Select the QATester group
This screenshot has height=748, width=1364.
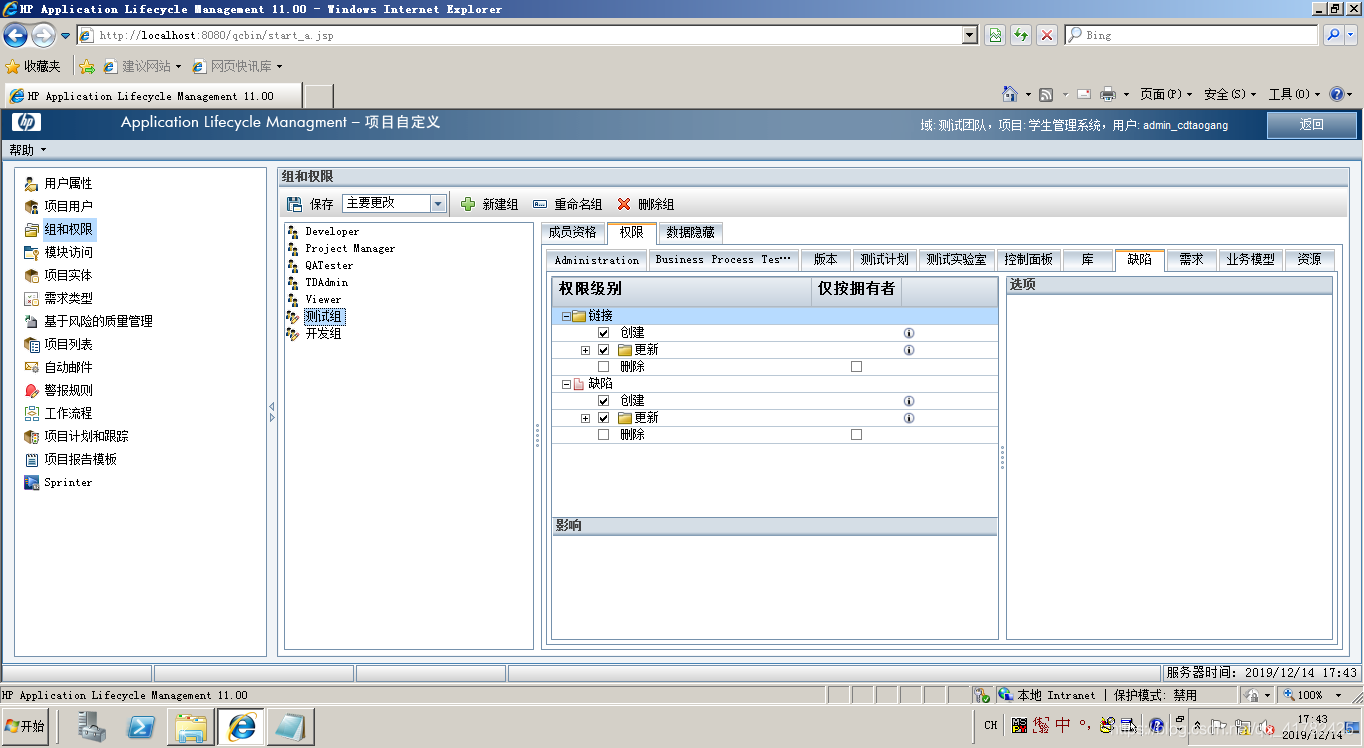coord(329,265)
